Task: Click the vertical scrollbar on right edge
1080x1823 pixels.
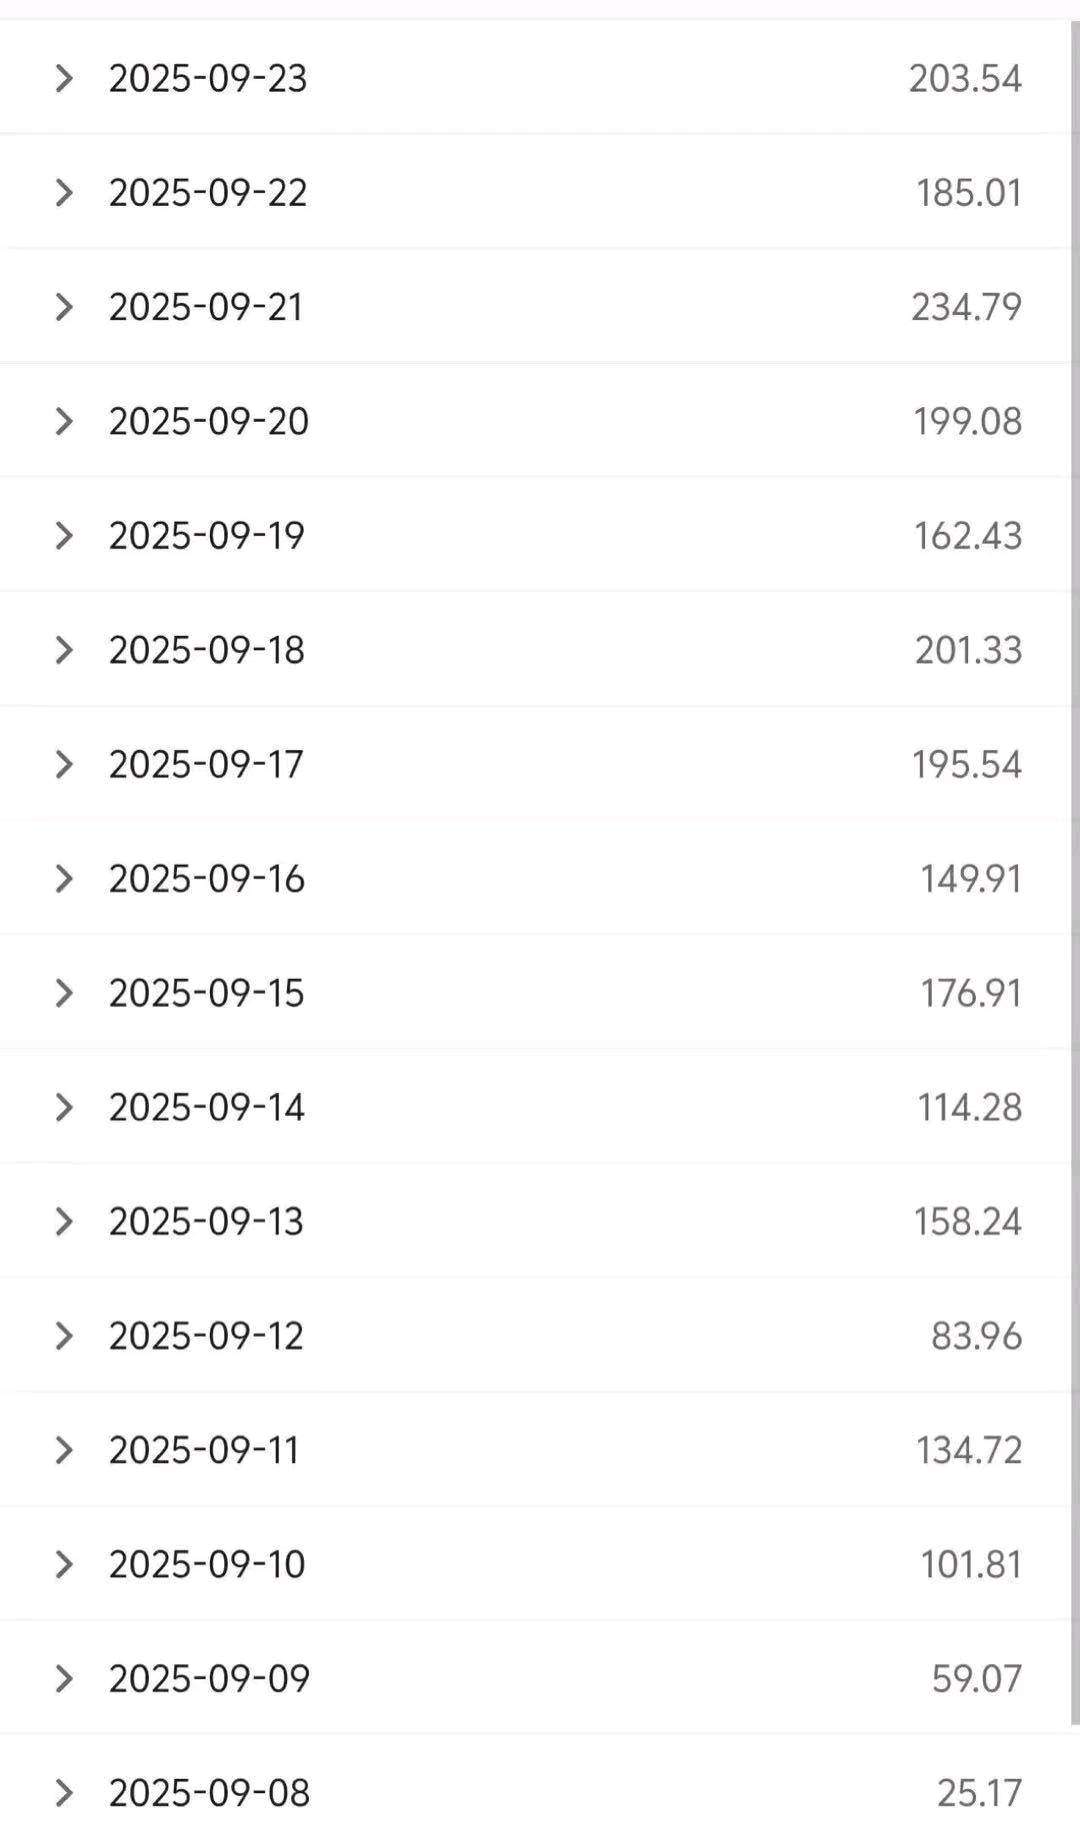Action: (x=1074, y=870)
